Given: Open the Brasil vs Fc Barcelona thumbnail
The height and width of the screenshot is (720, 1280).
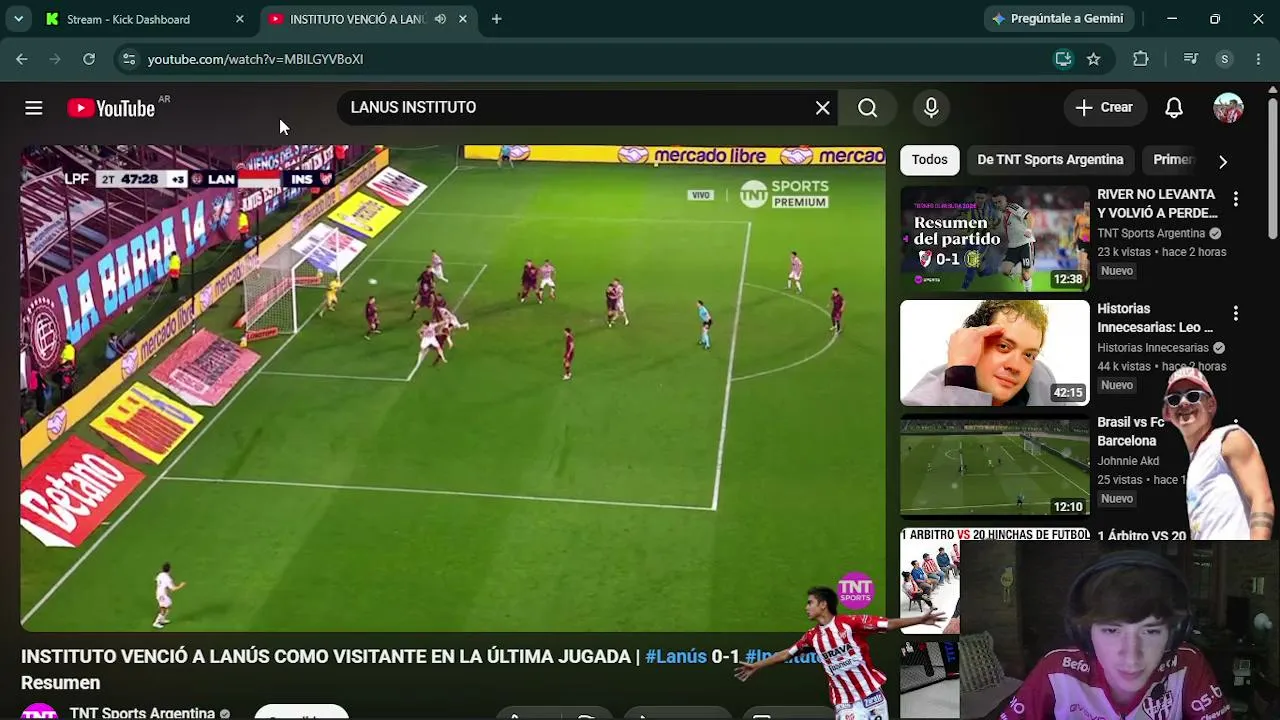Looking at the screenshot, I should click(994, 467).
